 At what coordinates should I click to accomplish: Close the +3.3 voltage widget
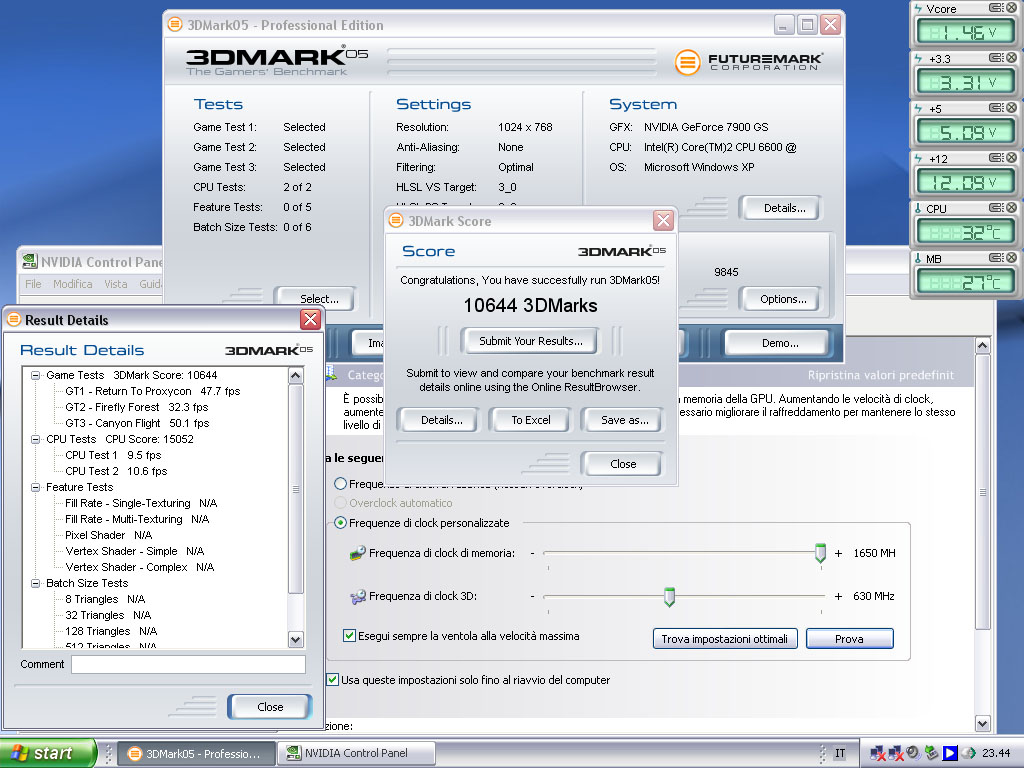point(1011,57)
